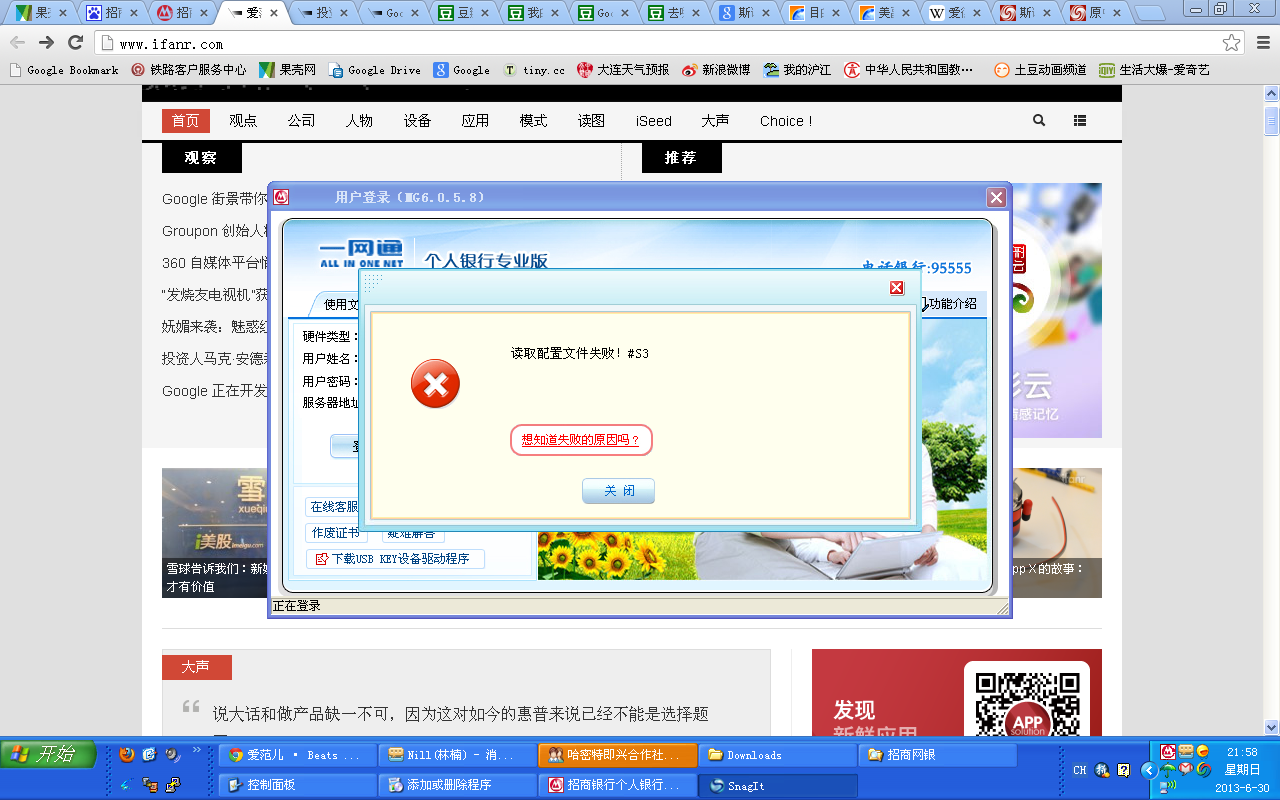1280x800 pixels.
Task: Click the 招商银行 logo icon in login title bar
Action: [282, 197]
